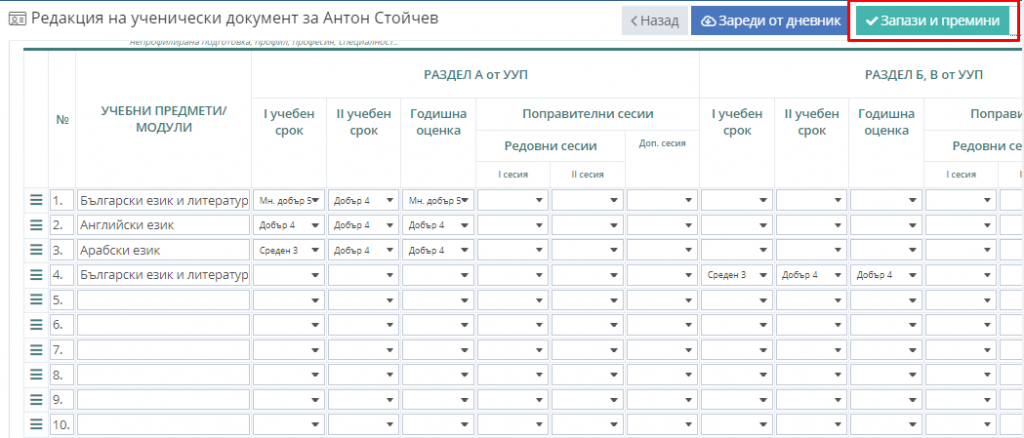
Task: Open row 3 first term dropdown showing Среден 3
Action: pos(289,250)
